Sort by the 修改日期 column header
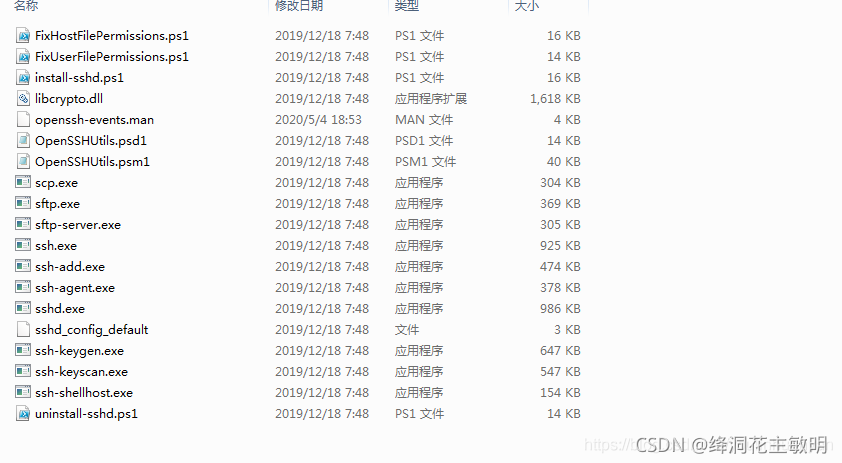Viewport: 842px width, 463px height. click(x=299, y=6)
